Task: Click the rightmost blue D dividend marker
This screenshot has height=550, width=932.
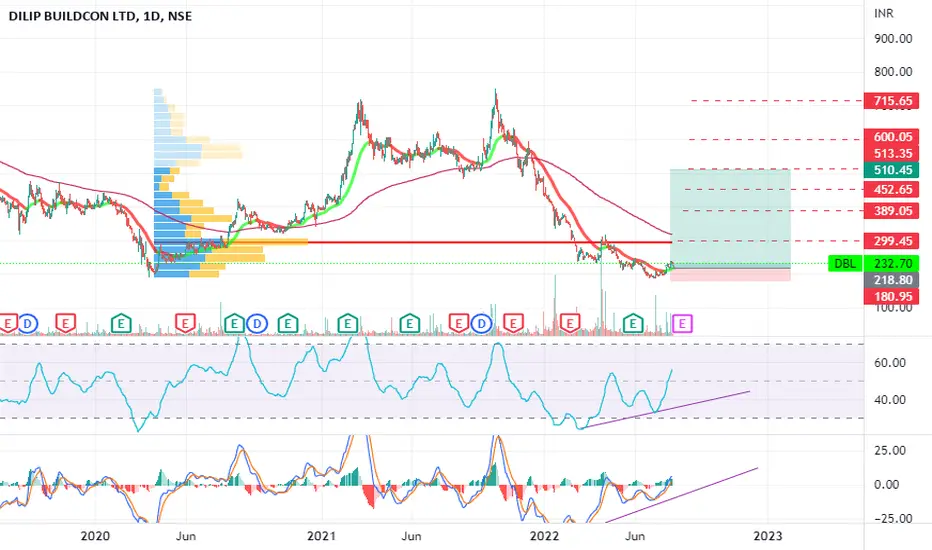Action: [x=481, y=324]
